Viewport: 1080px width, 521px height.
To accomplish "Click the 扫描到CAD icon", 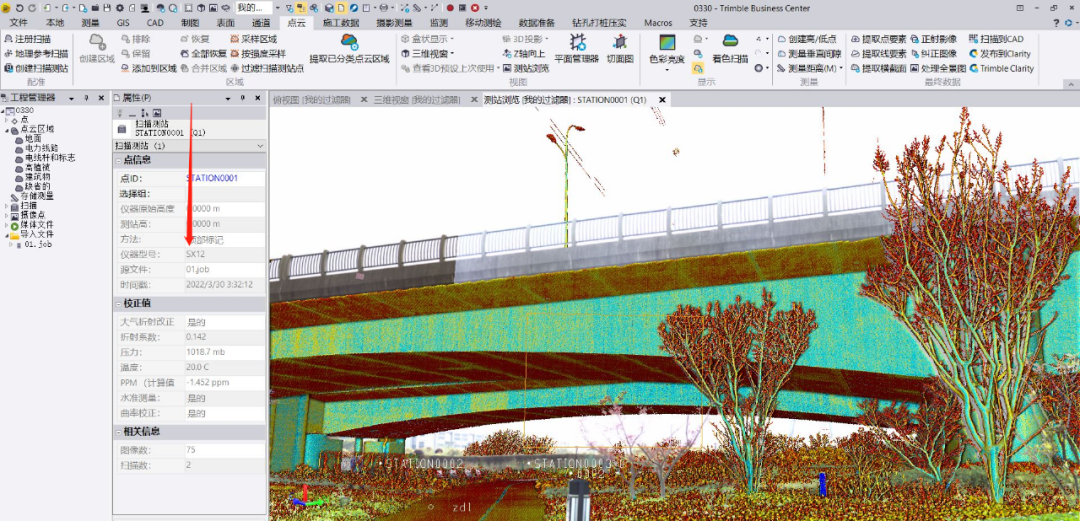I will [x=1001, y=39].
